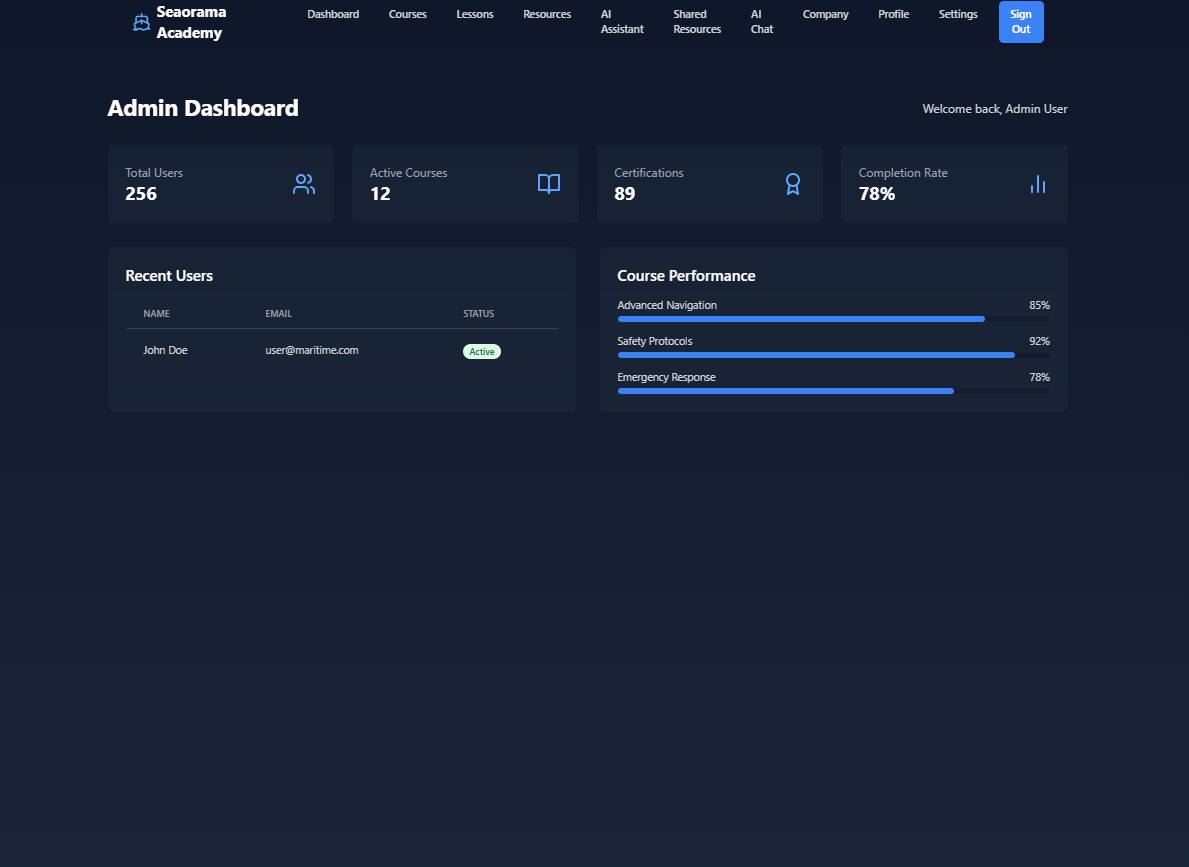Viewport: 1189px width, 867px height.
Task: Click the Sign Out button
Action: pos(1021,22)
